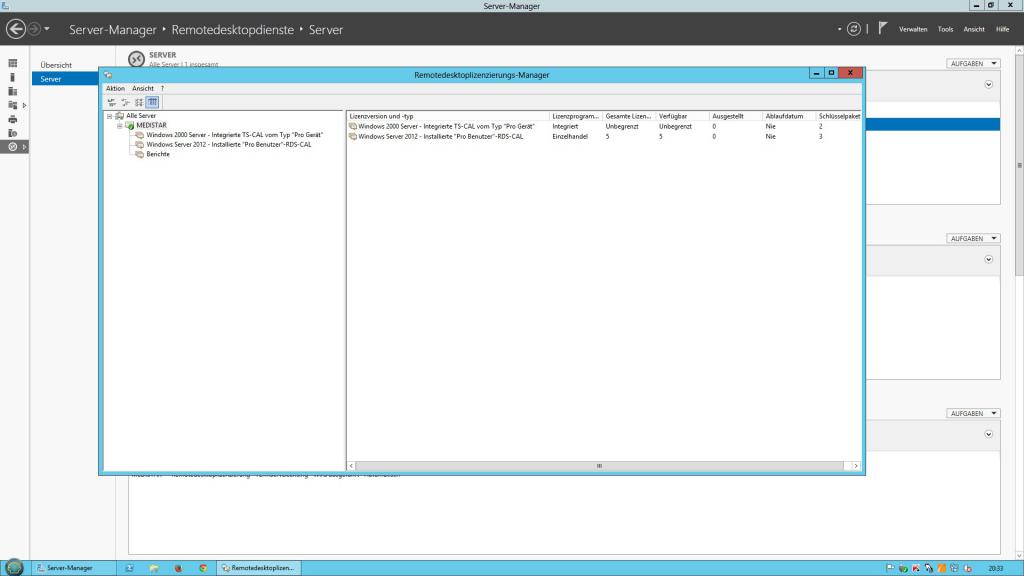Open Dashboard icon in Server-Manager sidebar
This screenshot has width=1024, height=576.
pos(12,63)
